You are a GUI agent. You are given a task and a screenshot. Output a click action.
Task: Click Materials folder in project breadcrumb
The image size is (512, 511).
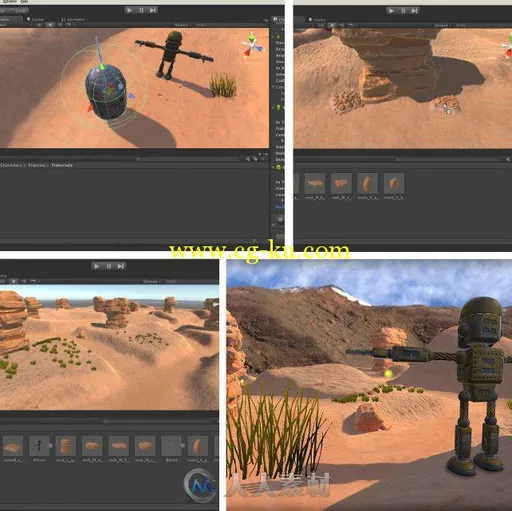click(x=62, y=165)
